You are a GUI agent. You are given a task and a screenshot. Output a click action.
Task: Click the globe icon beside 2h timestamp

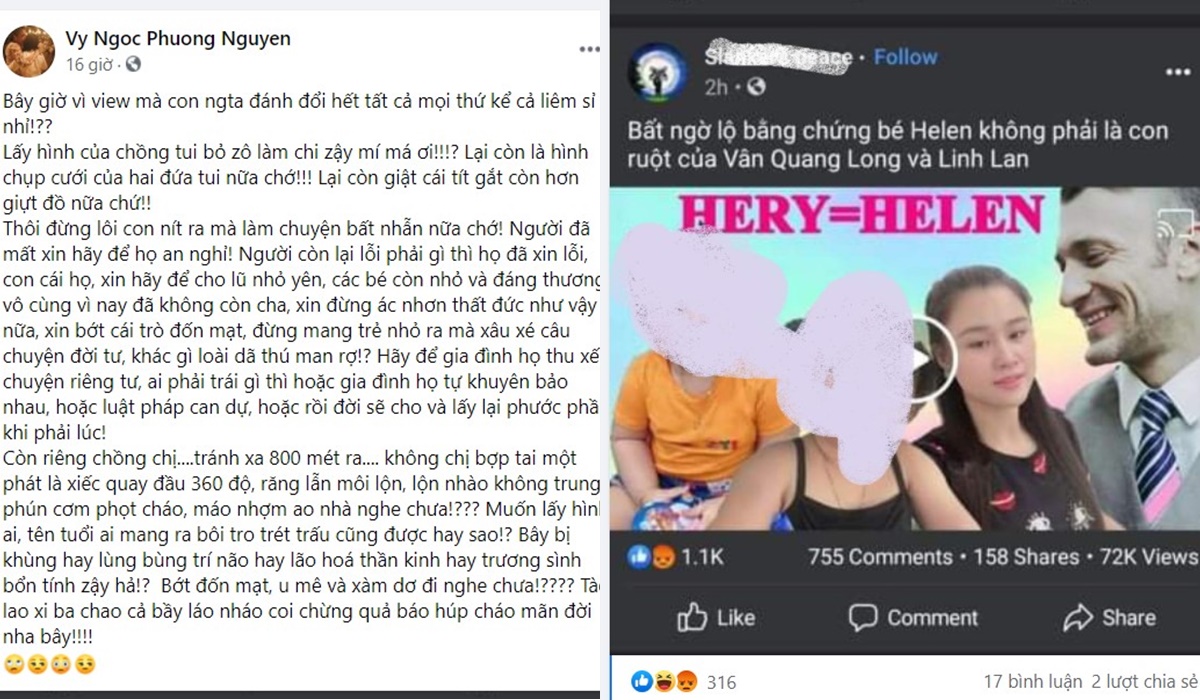click(756, 88)
